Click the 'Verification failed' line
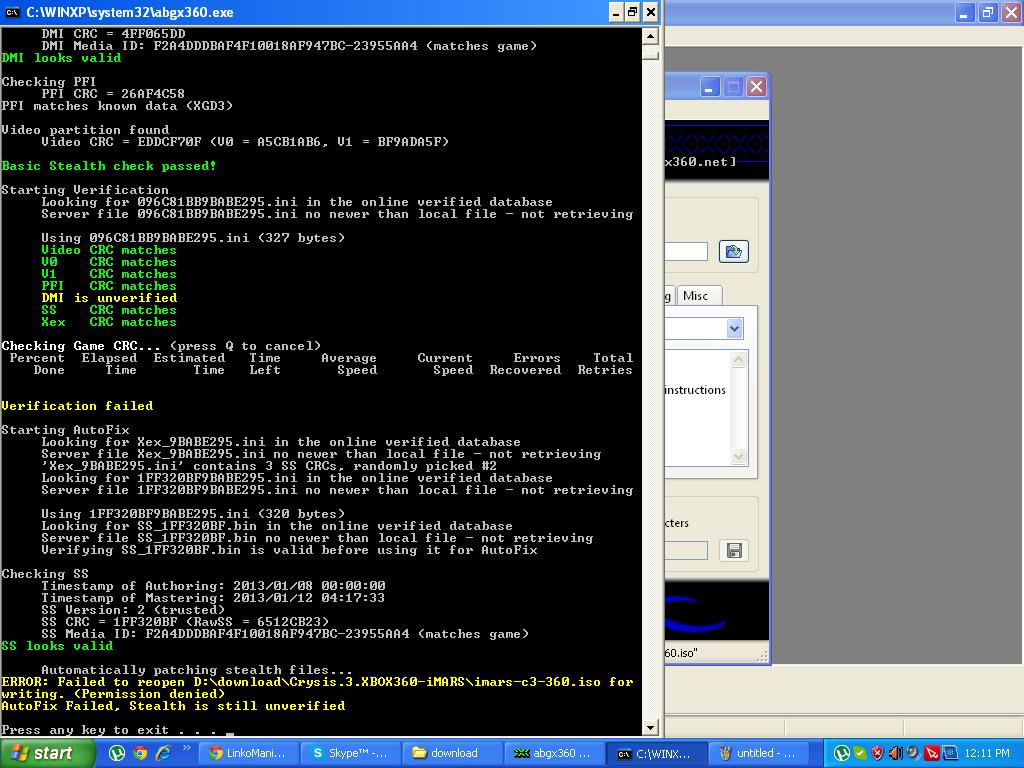 tap(77, 406)
